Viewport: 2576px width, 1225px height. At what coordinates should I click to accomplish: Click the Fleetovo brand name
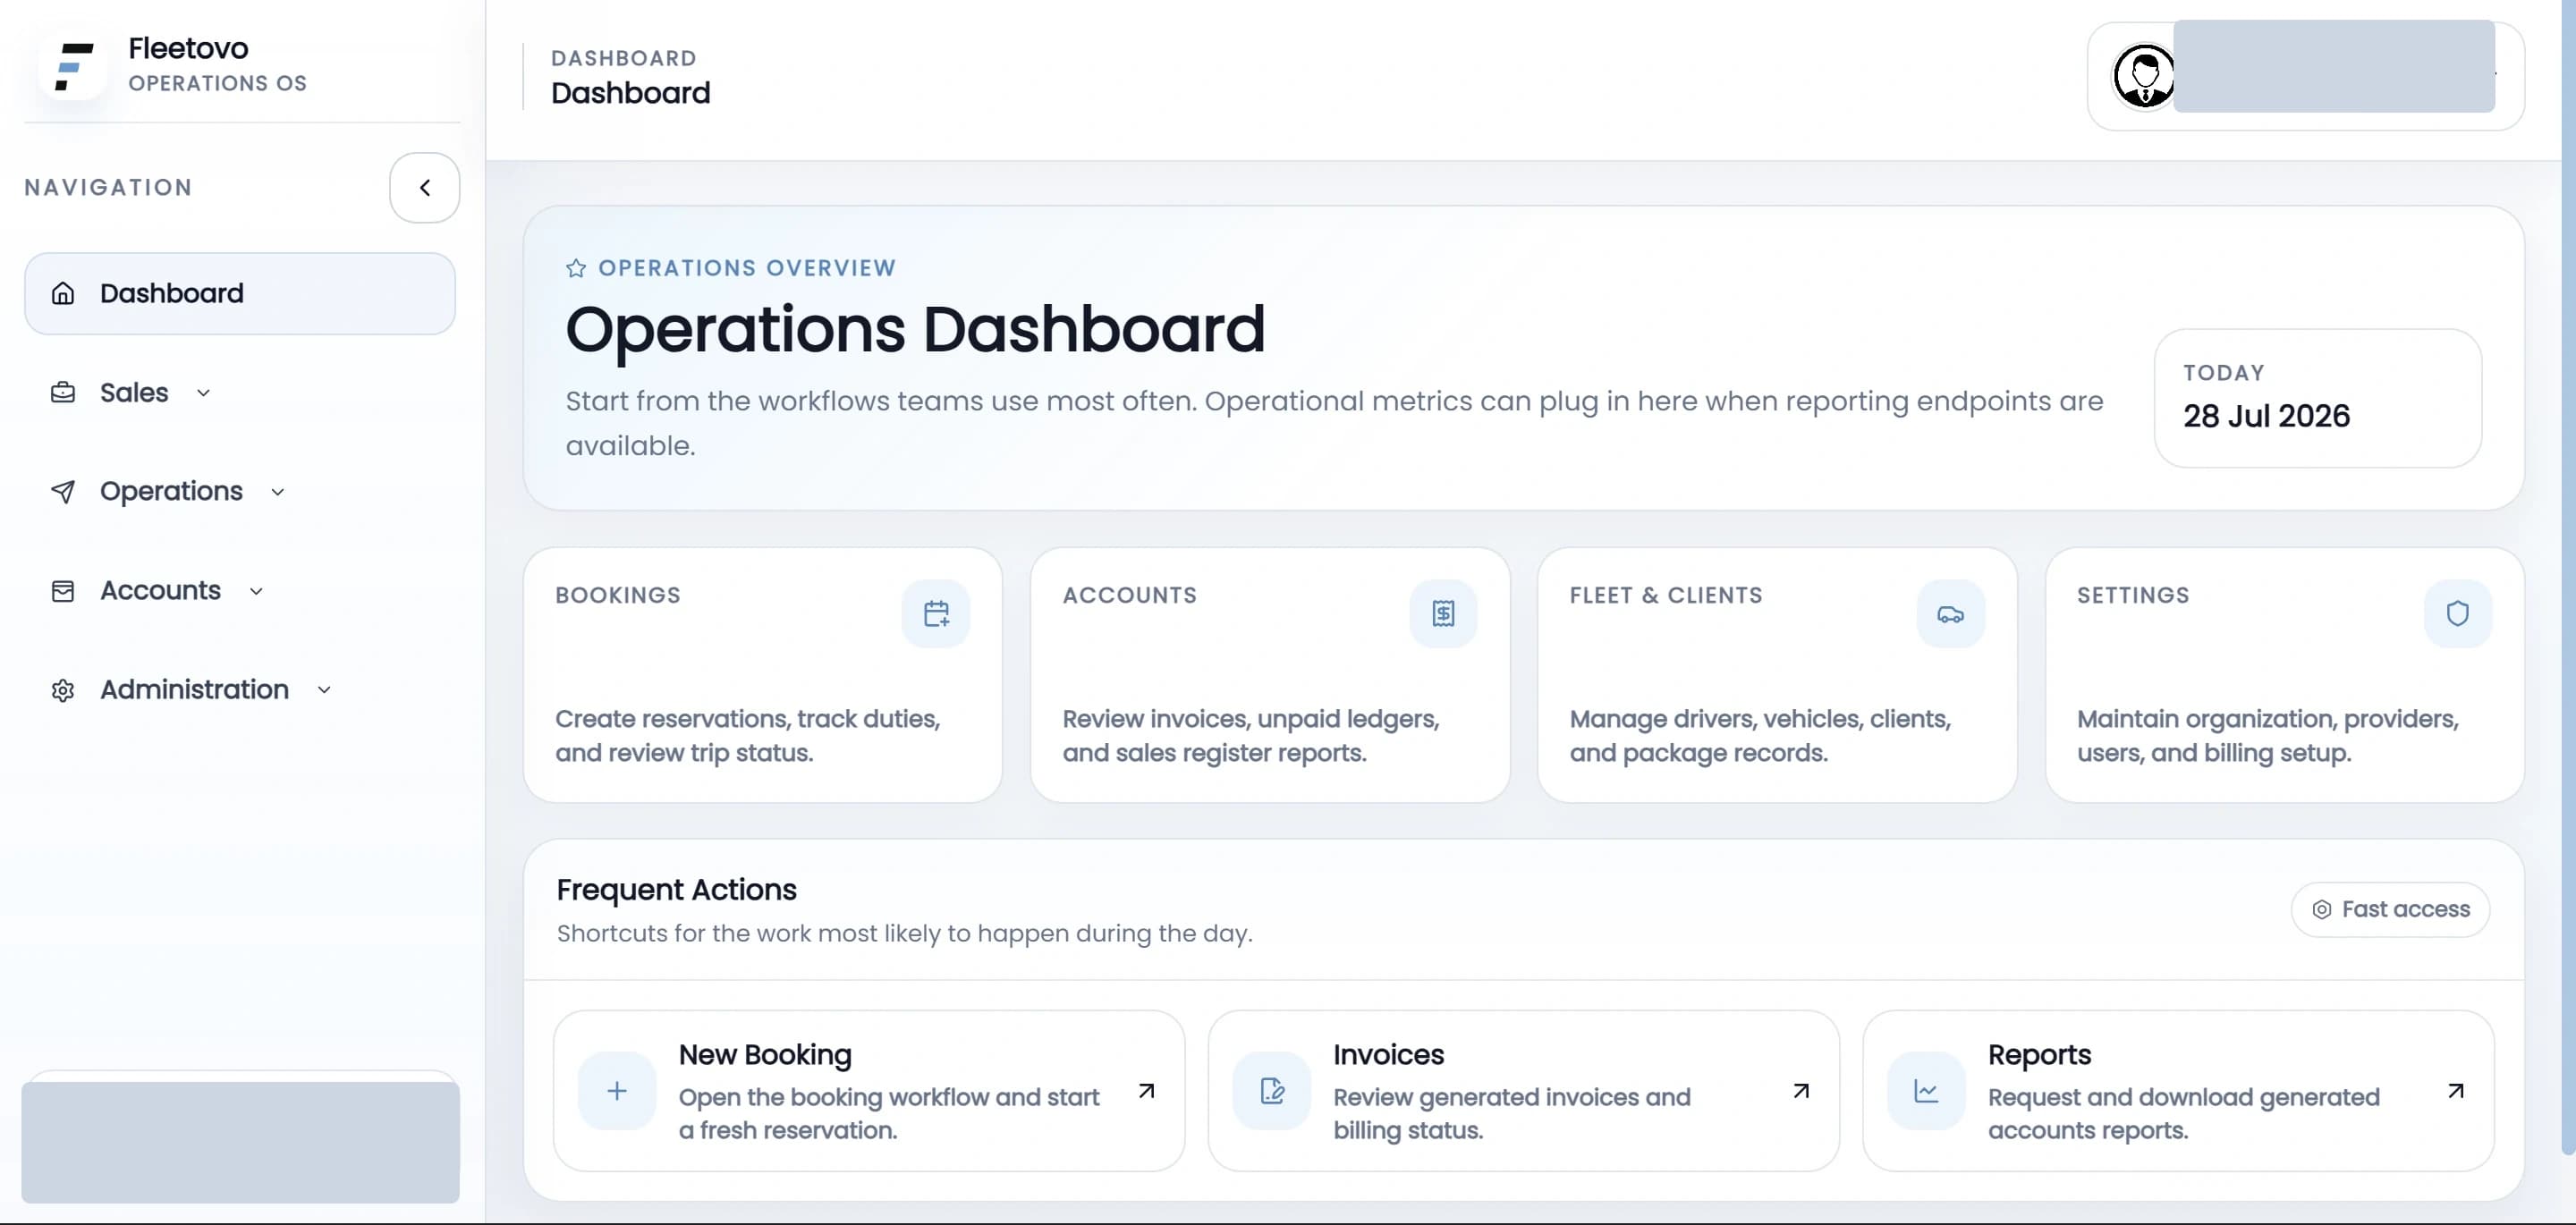pyautogui.click(x=188, y=48)
